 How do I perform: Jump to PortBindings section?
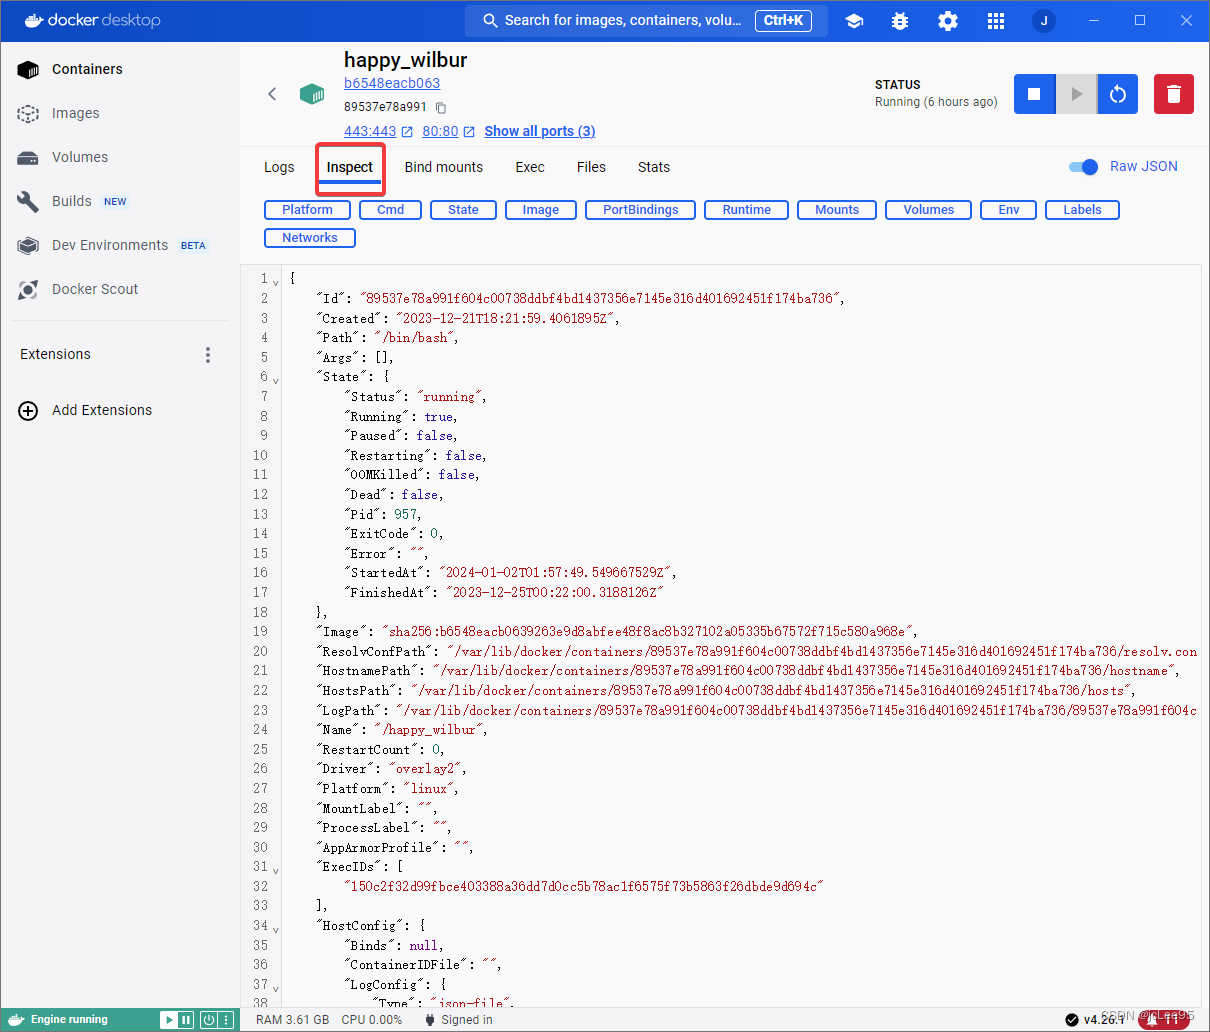pyautogui.click(x=641, y=210)
